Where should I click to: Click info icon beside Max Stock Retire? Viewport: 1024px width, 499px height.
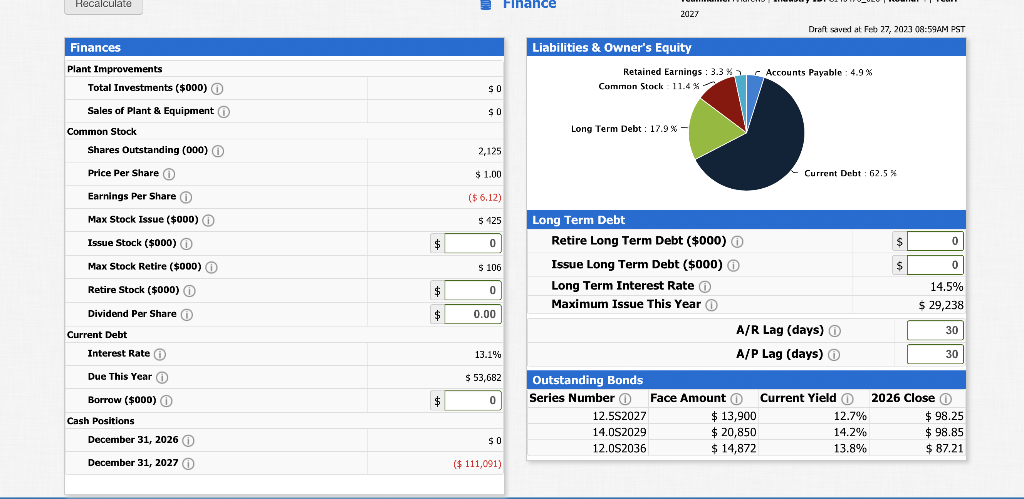coord(212,267)
